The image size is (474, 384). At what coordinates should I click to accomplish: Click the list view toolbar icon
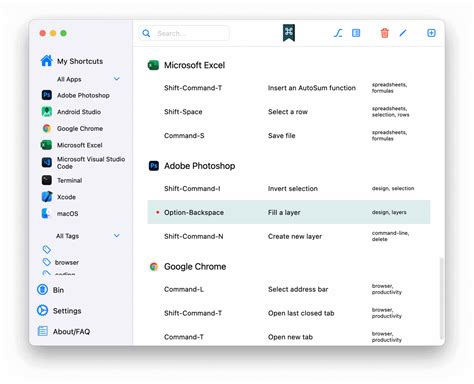pyautogui.click(x=356, y=33)
